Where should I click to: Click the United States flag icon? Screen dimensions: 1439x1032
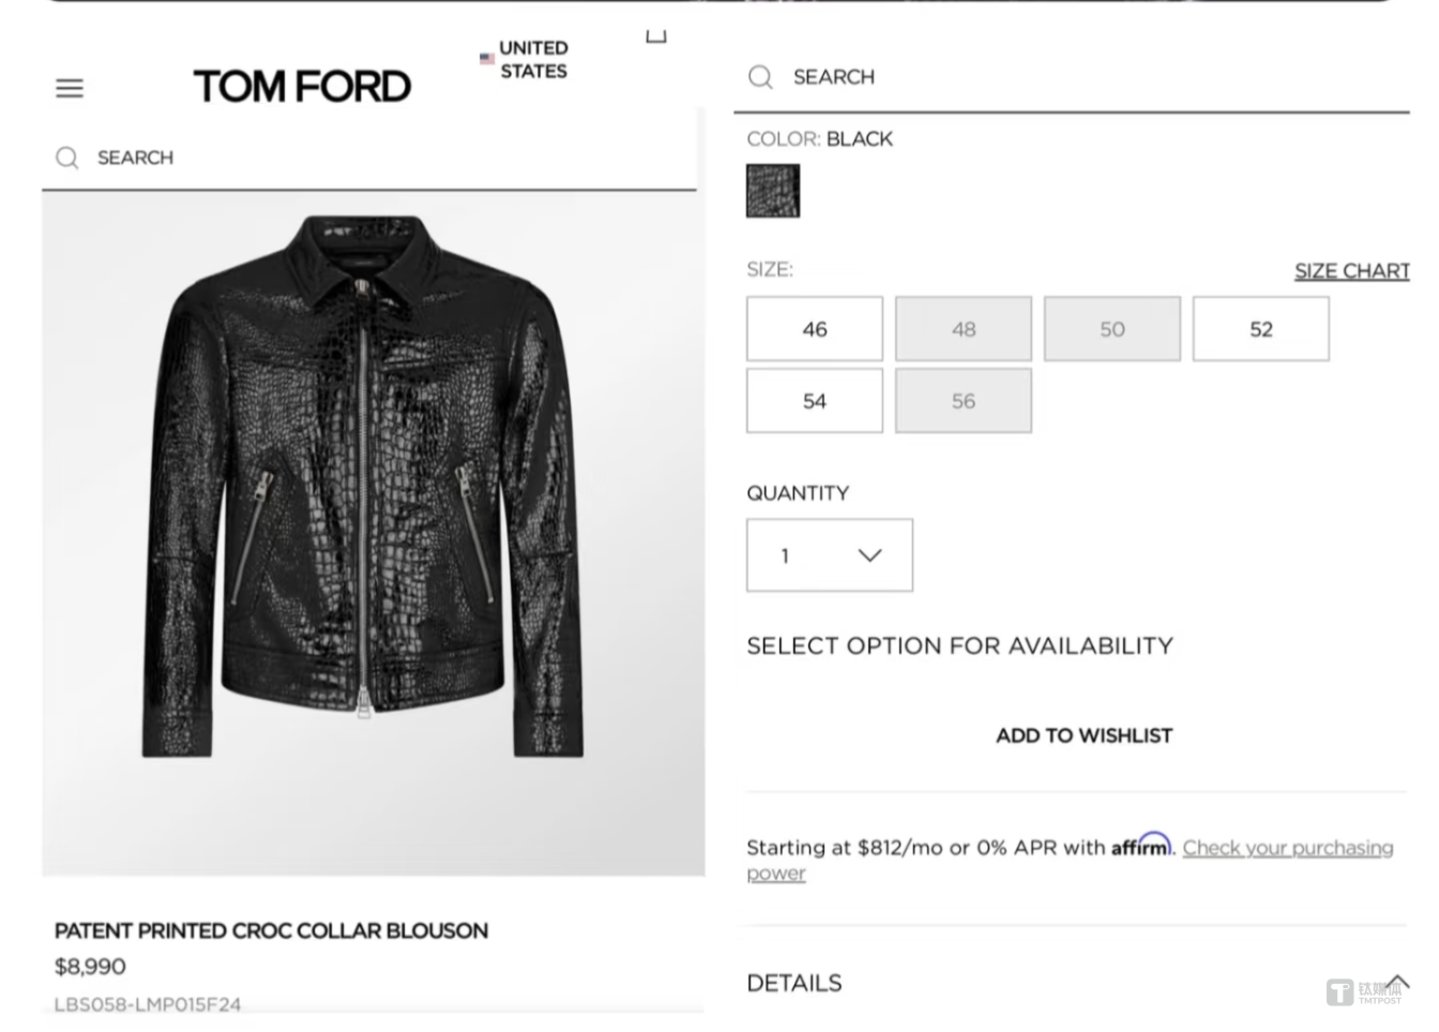click(487, 59)
